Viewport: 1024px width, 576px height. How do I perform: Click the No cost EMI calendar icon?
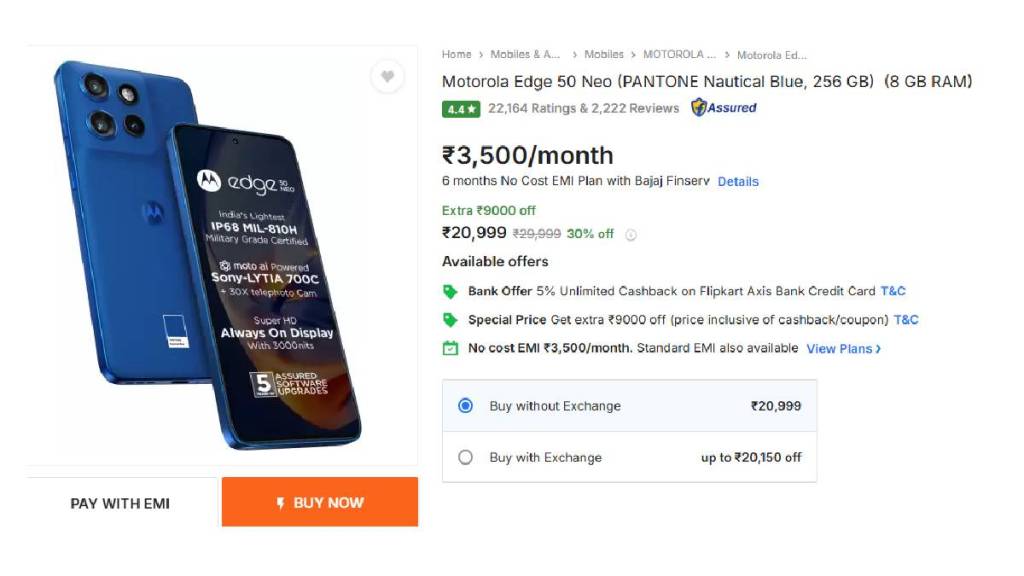pyautogui.click(x=450, y=349)
